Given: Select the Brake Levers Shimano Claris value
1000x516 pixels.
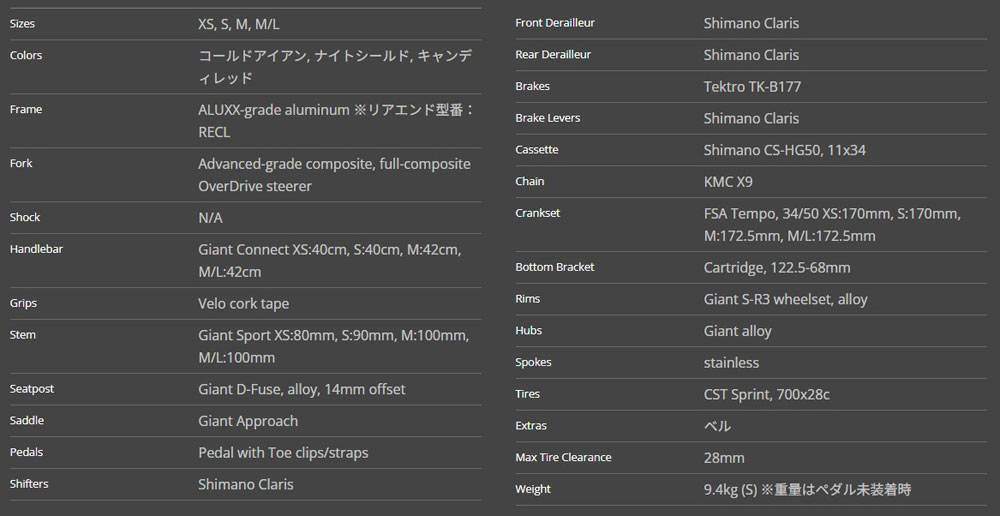Looking at the screenshot, I should (751, 119).
